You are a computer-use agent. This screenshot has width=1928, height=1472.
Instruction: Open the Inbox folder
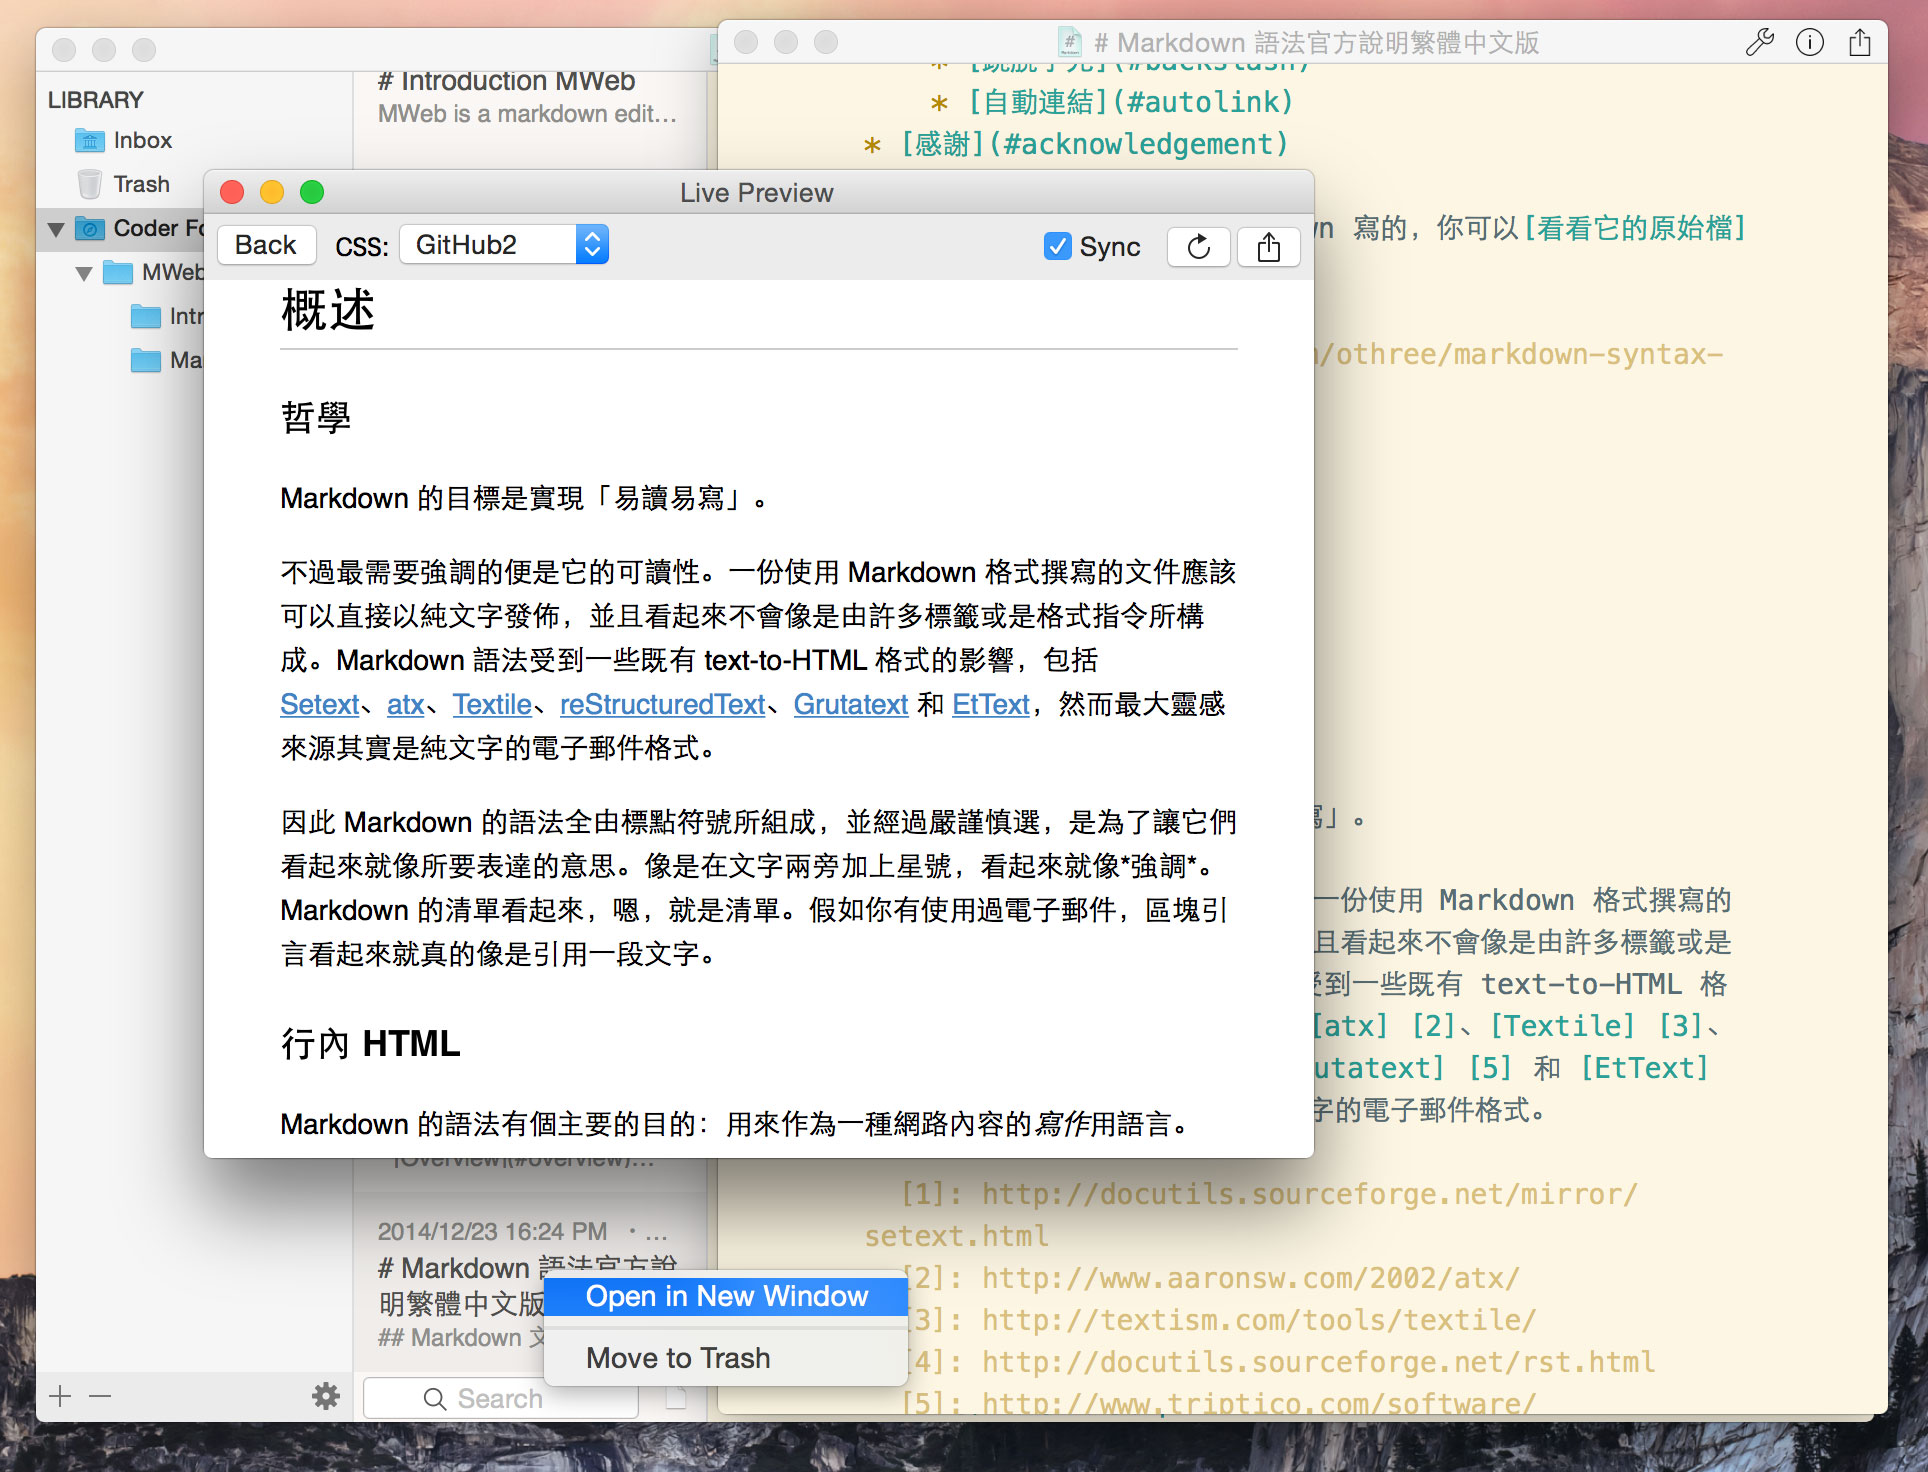pos(141,140)
